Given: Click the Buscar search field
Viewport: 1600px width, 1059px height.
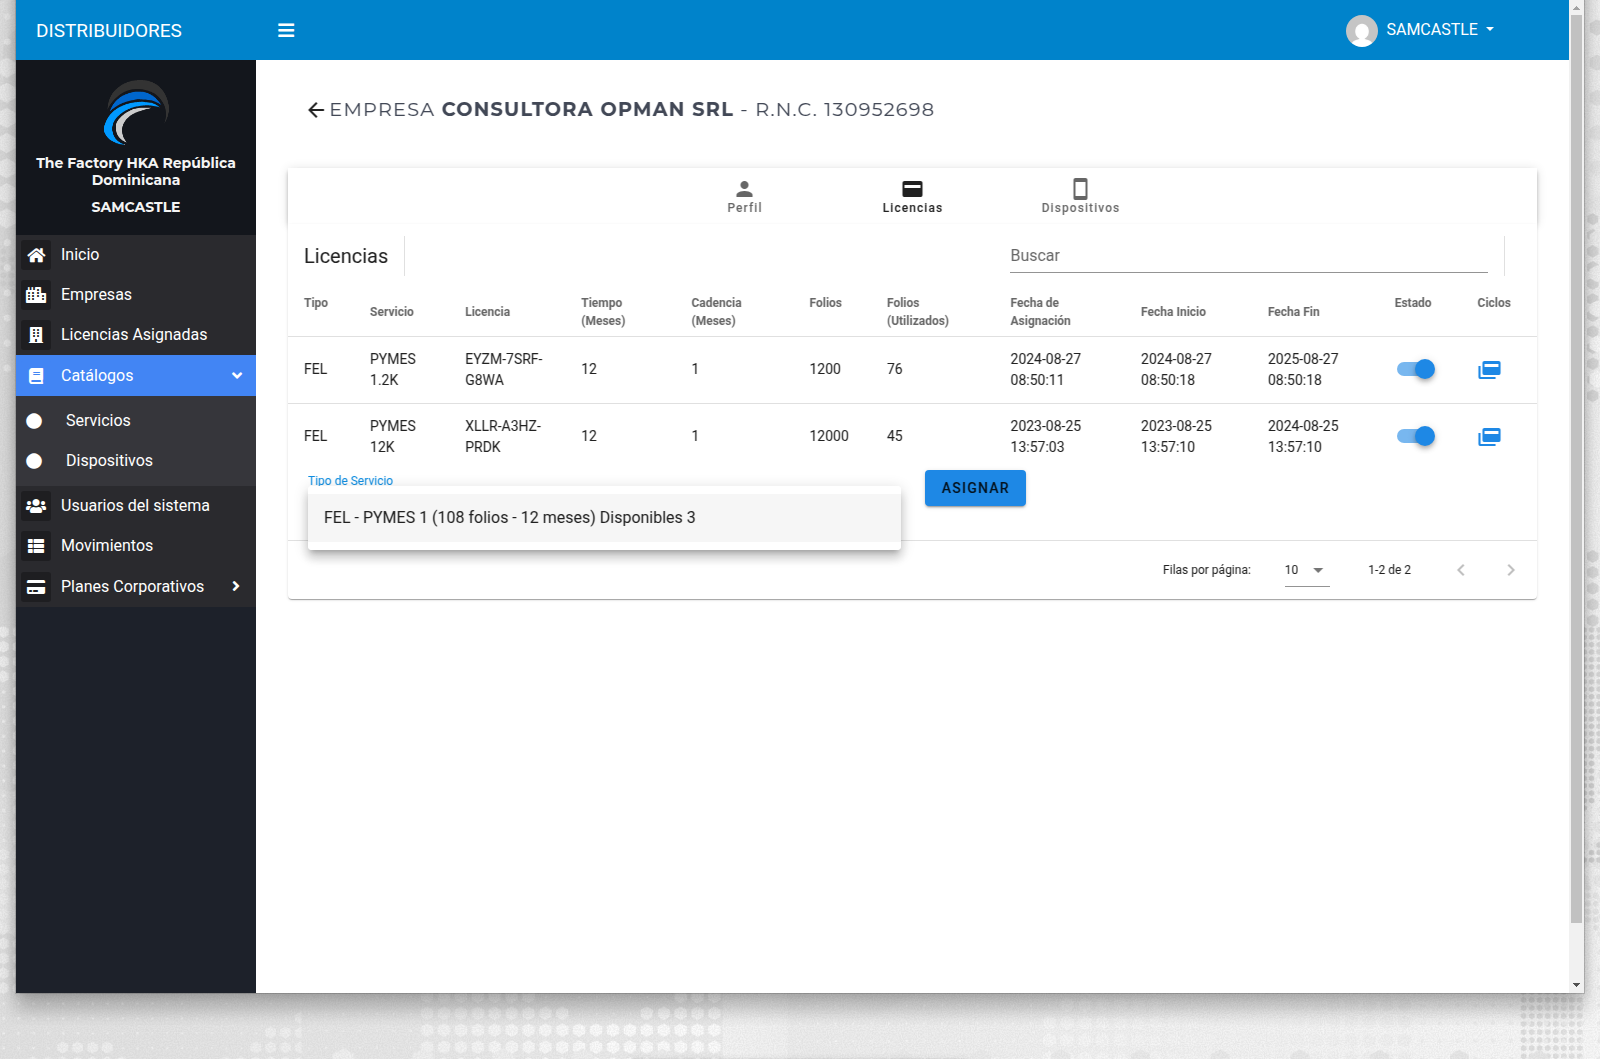Looking at the screenshot, I should [1248, 256].
